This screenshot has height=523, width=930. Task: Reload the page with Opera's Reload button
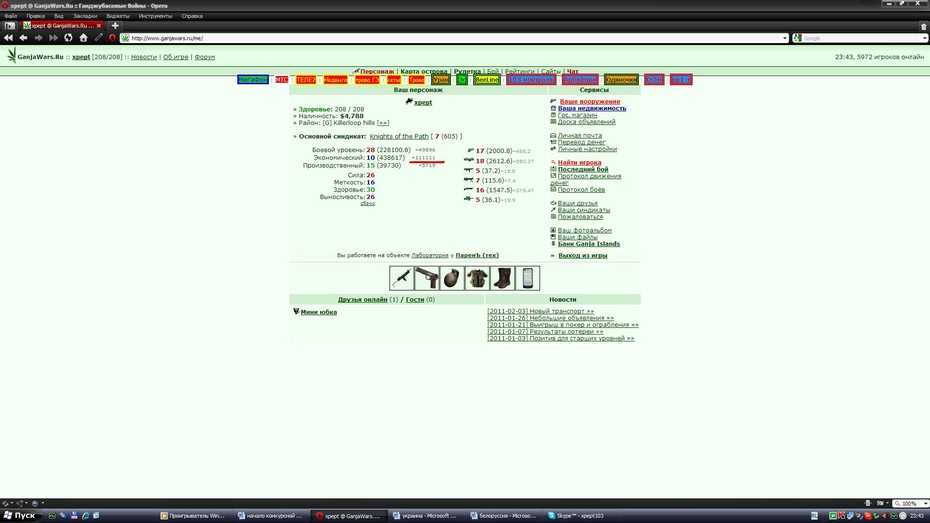tap(68, 38)
